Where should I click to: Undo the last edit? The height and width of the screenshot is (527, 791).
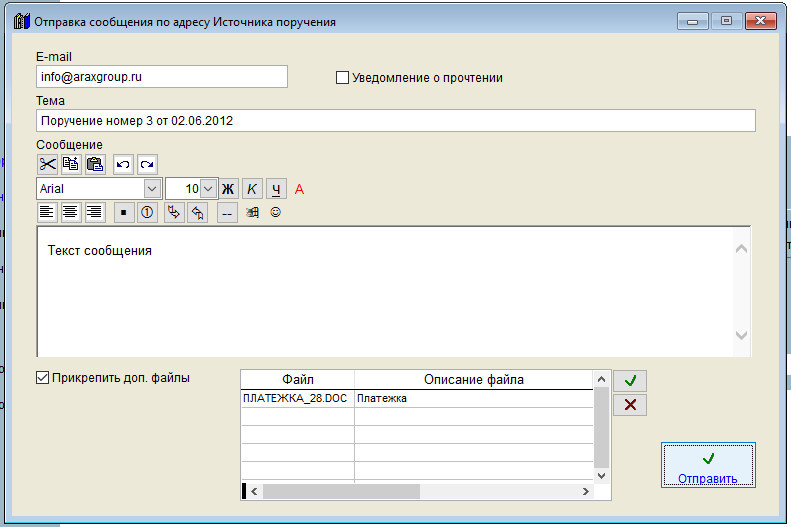point(123,164)
